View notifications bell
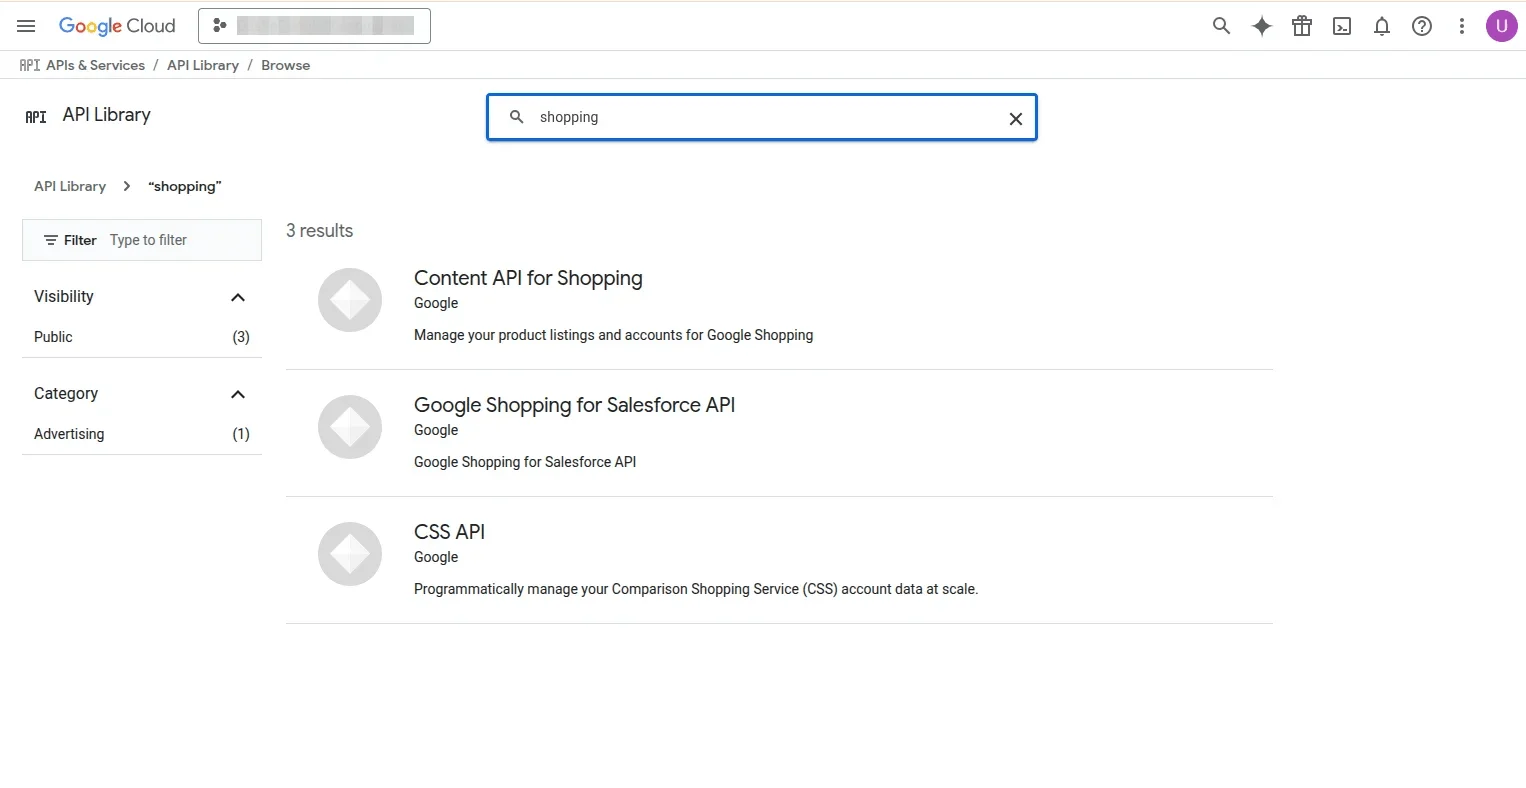Screen dimensions: 1526x788 coord(1382,26)
